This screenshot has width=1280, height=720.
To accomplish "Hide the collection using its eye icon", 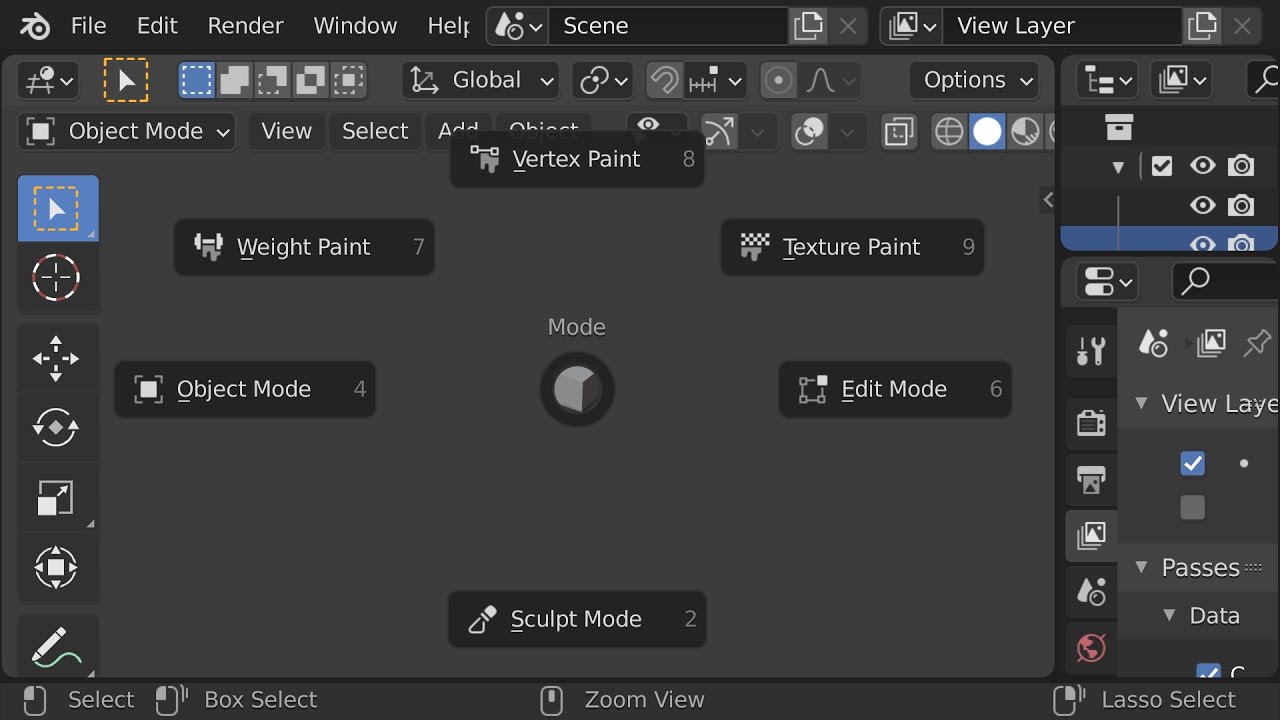I will pyautogui.click(x=1203, y=166).
